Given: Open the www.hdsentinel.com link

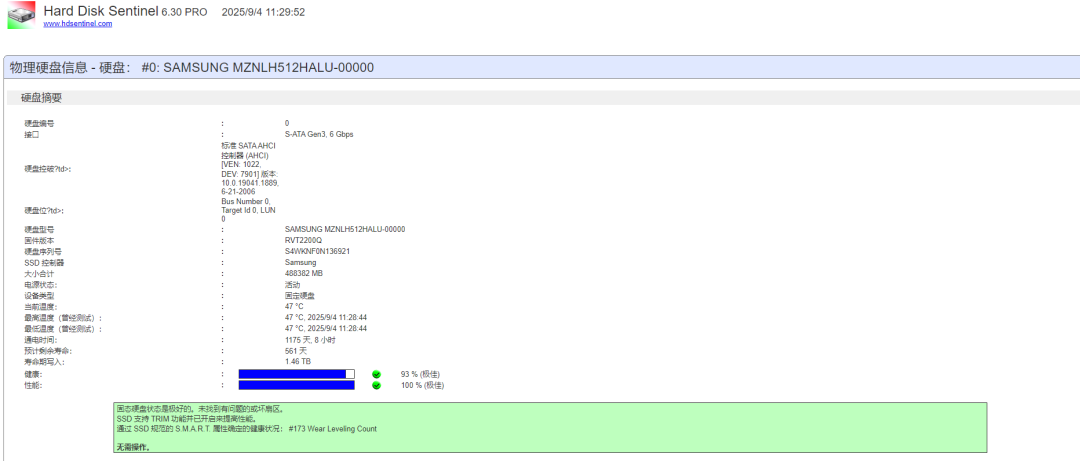Looking at the screenshot, I should 78,23.
